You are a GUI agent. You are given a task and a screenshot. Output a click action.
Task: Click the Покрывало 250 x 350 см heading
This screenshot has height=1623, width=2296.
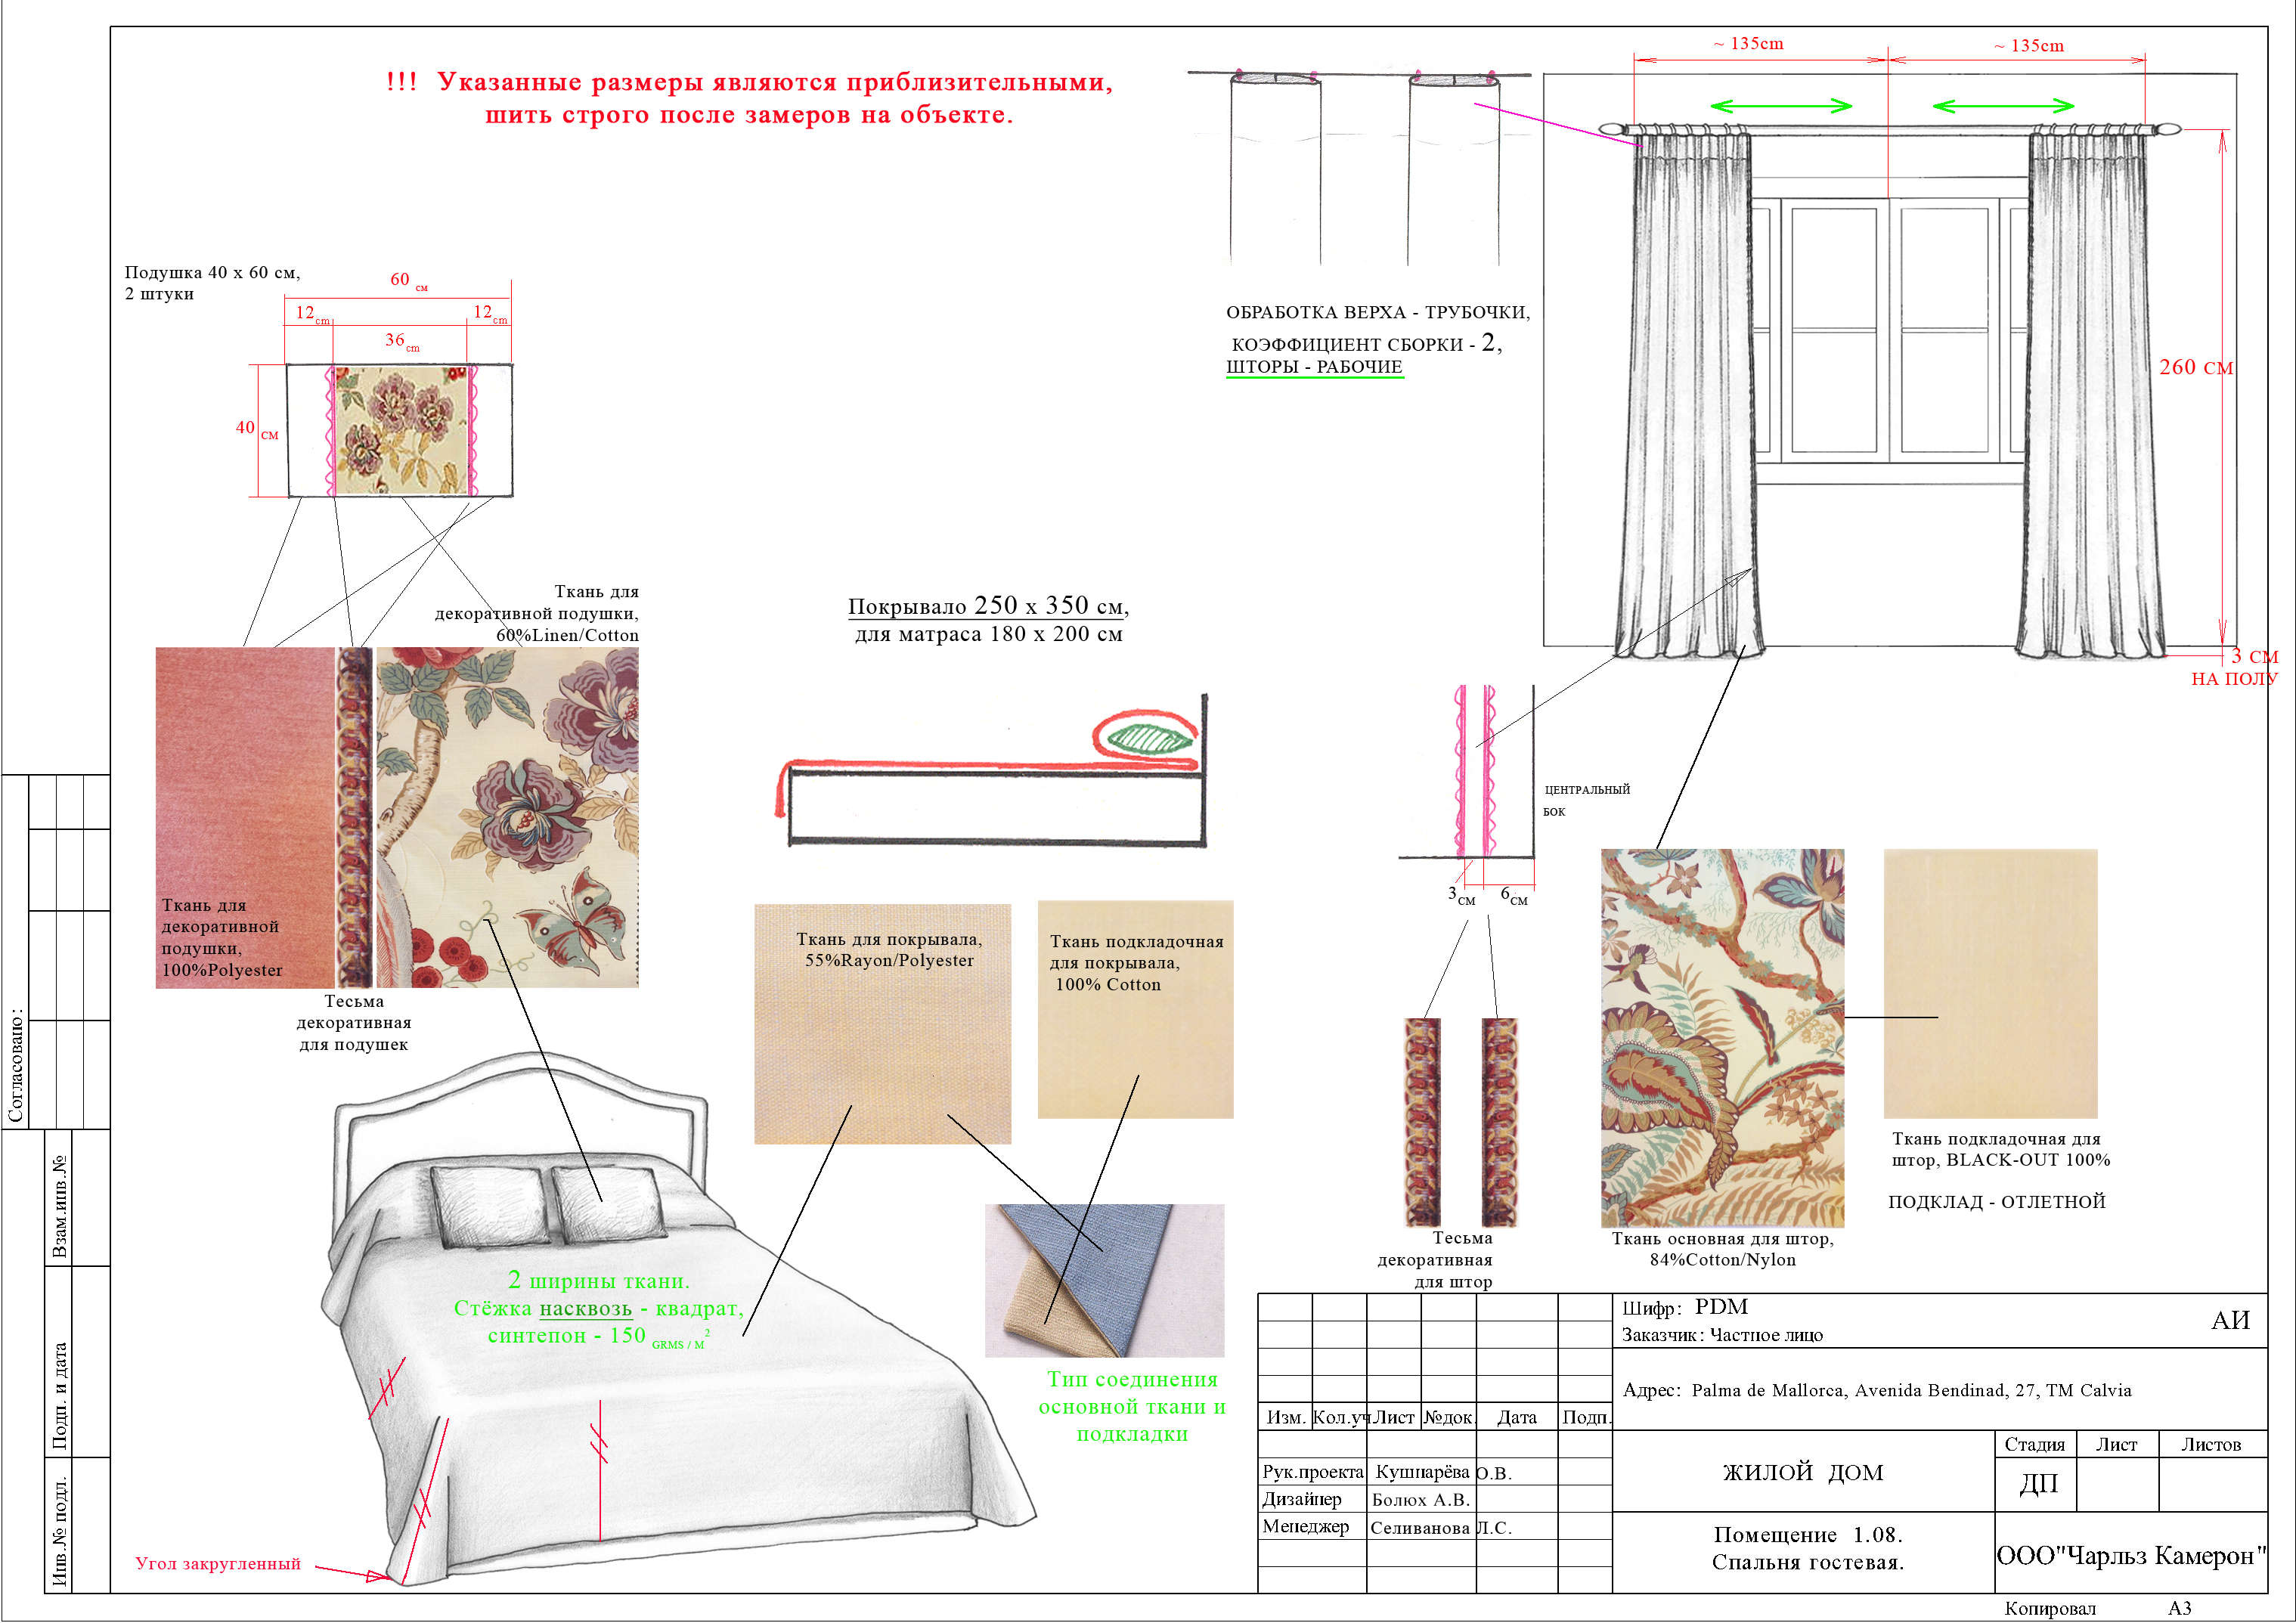tap(988, 606)
